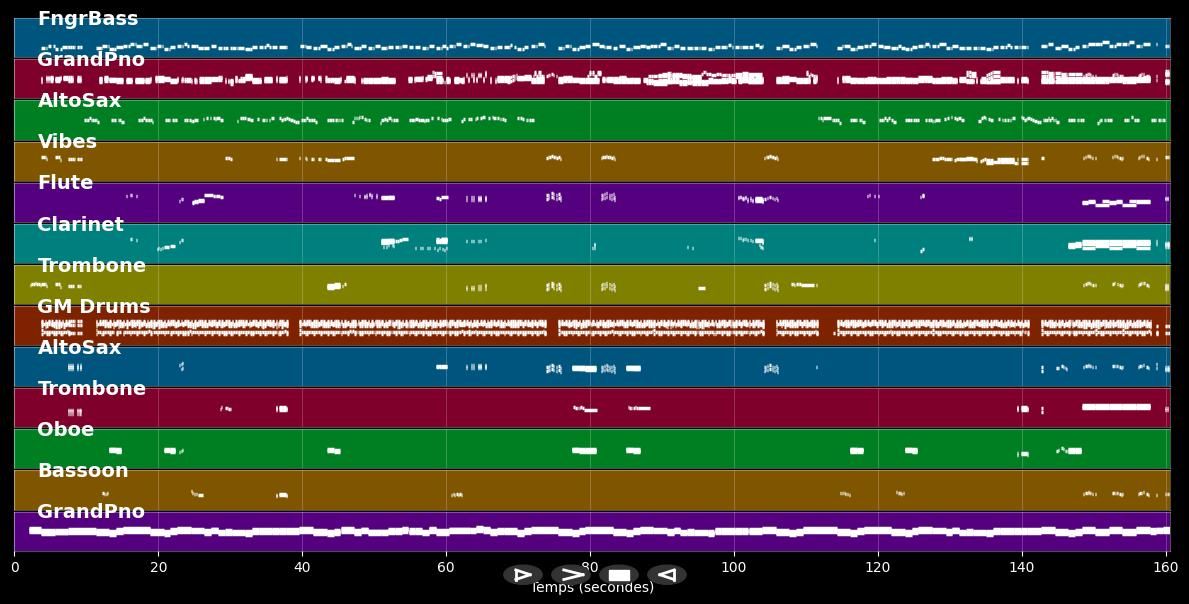Click the outlined right-pointing triangle playback button
This screenshot has width=1189, height=604.
[x=522, y=575]
